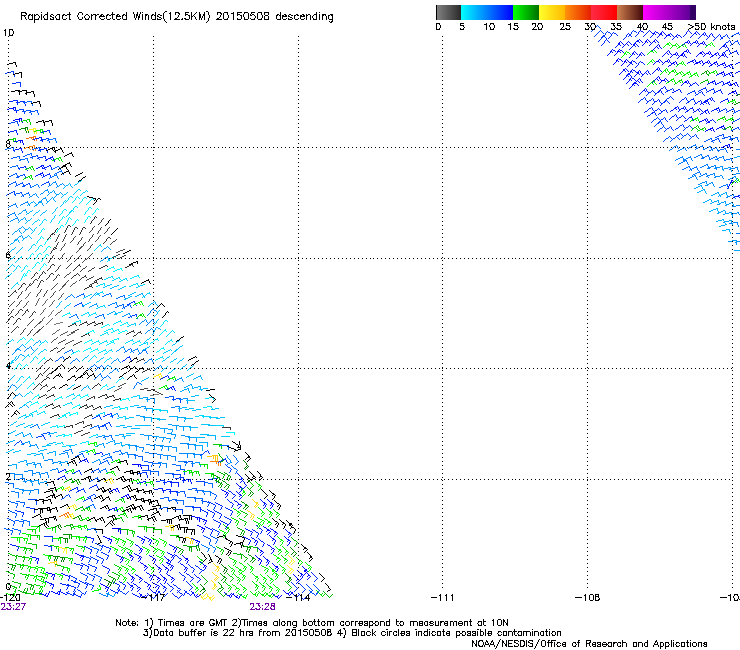740x650 pixels.
Task: Click the 4 latitude axis label
Action: pos(8,366)
